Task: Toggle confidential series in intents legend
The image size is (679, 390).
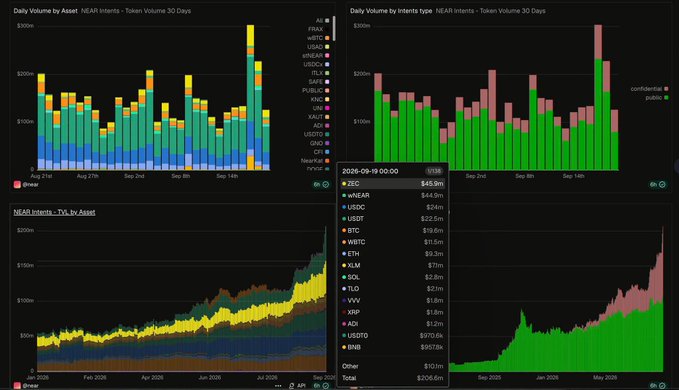Action: click(x=649, y=89)
